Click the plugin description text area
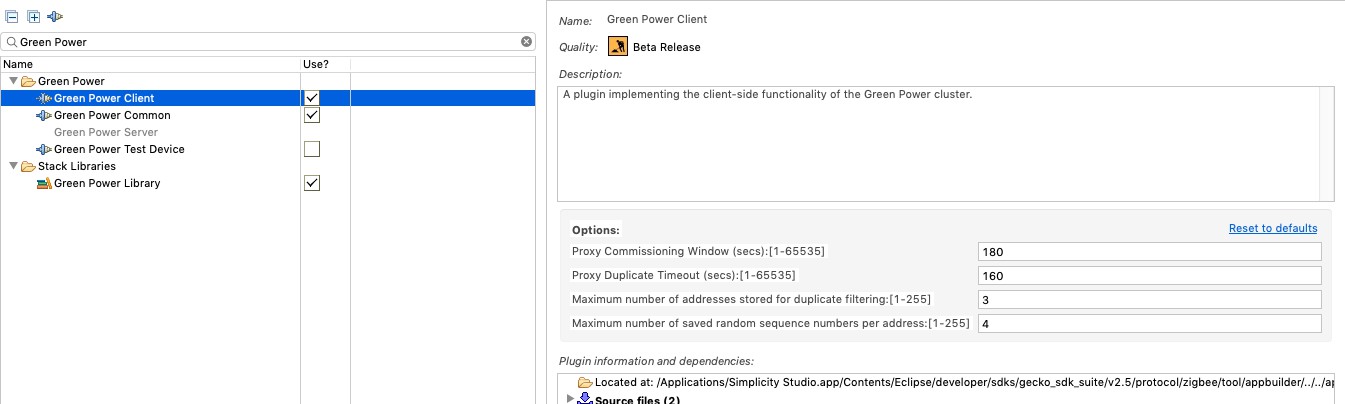1345x404 pixels. click(938, 144)
